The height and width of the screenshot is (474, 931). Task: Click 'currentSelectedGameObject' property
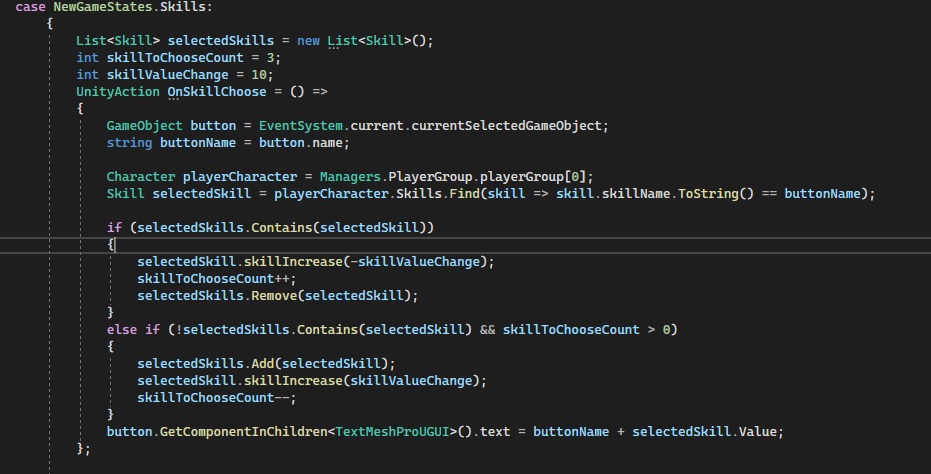506,126
